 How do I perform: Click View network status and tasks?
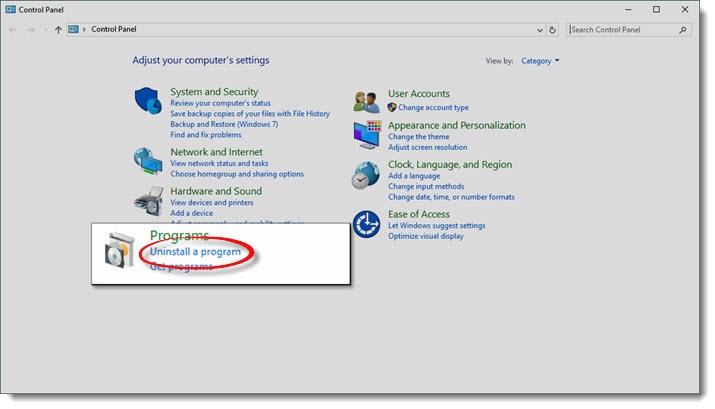(219, 163)
